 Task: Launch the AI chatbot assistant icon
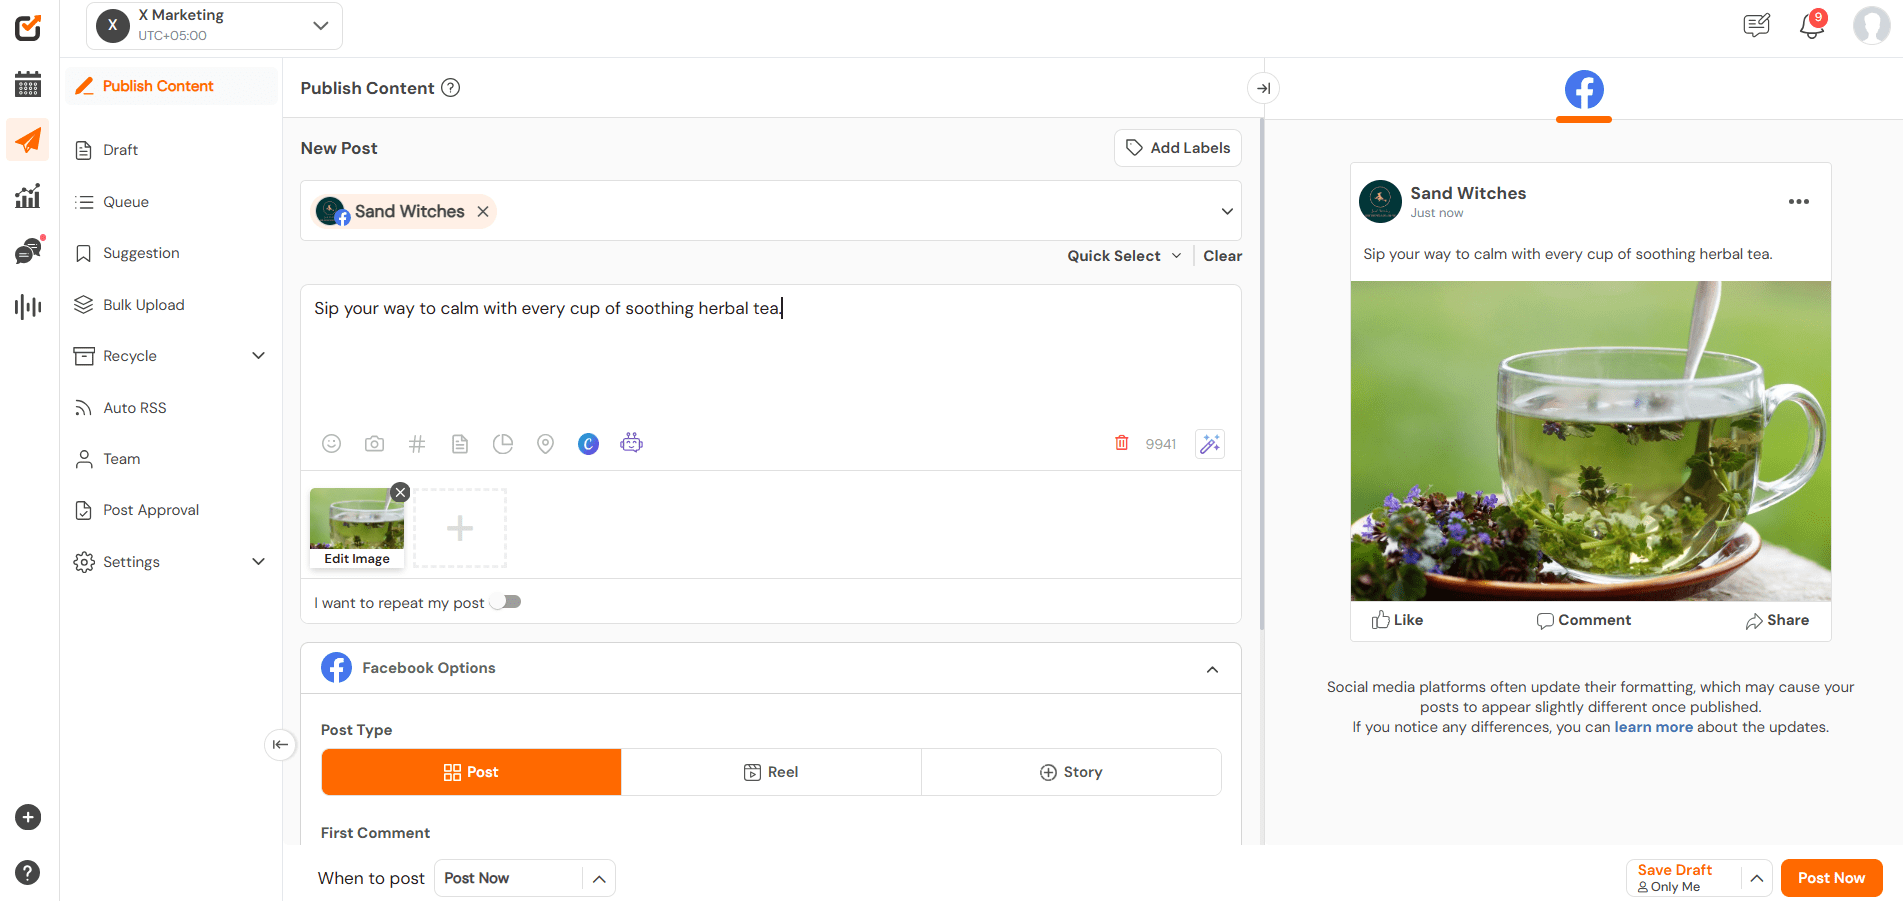point(631,443)
